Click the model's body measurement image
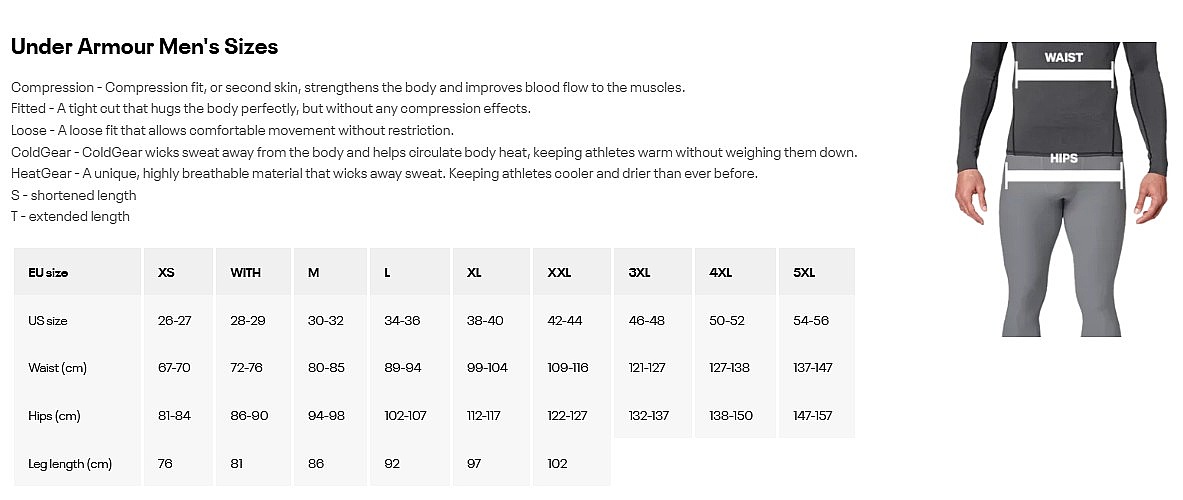This screenshot has width=1183, height=500. (1062, 190)
